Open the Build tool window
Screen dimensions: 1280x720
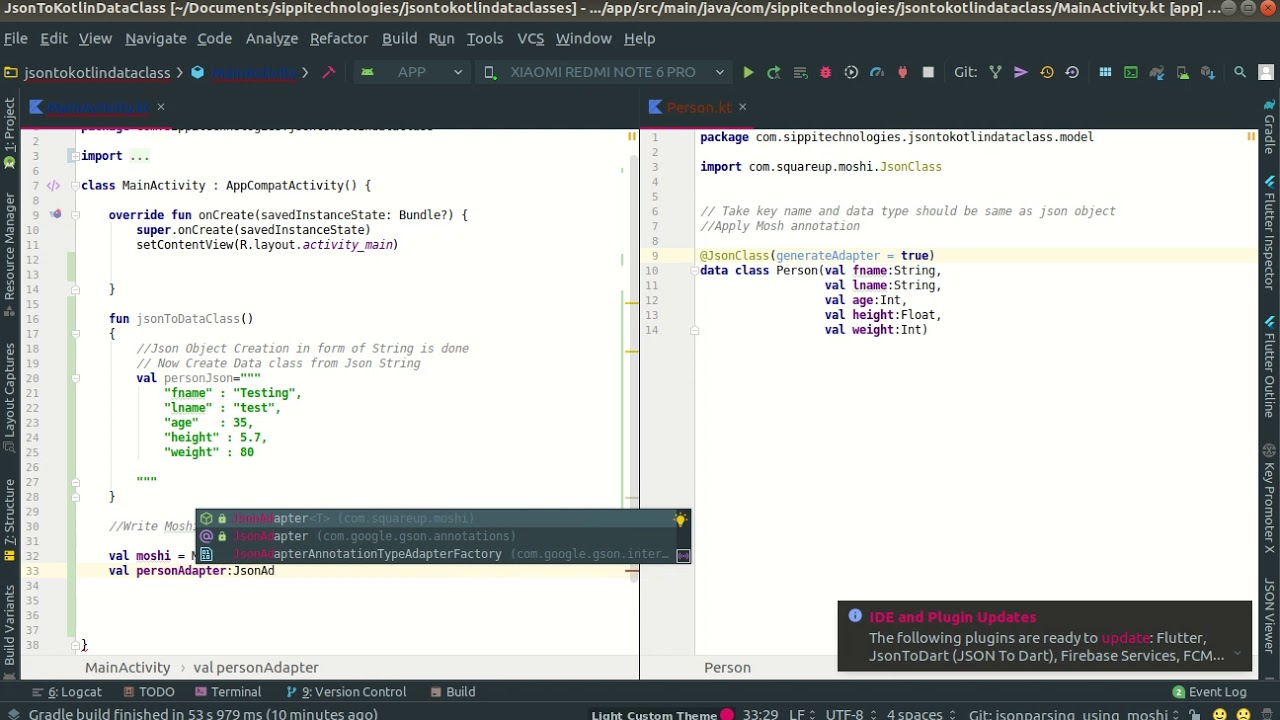[453, 691]
